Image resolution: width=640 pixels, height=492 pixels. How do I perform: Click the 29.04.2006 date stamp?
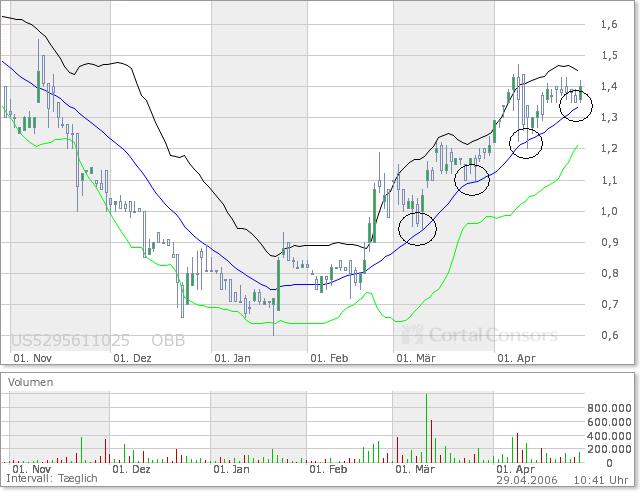point(536,481)
